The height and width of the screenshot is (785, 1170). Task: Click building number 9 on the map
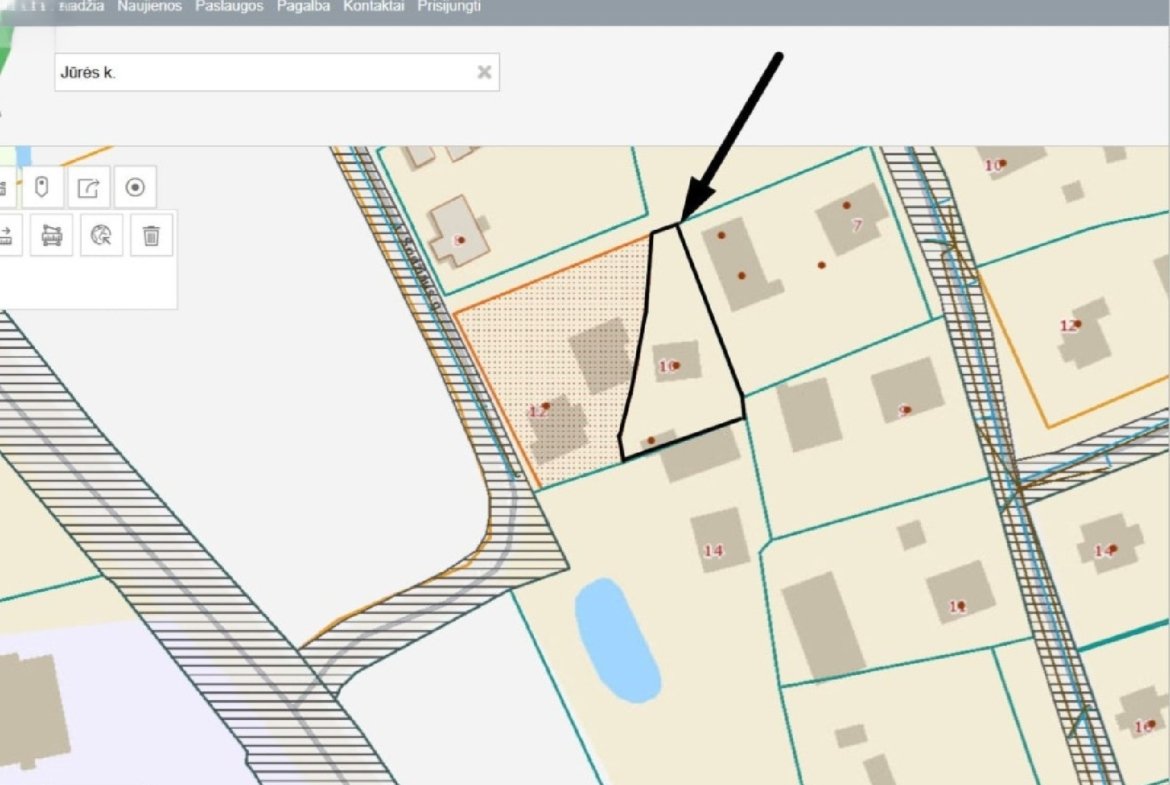click(906, 392)
